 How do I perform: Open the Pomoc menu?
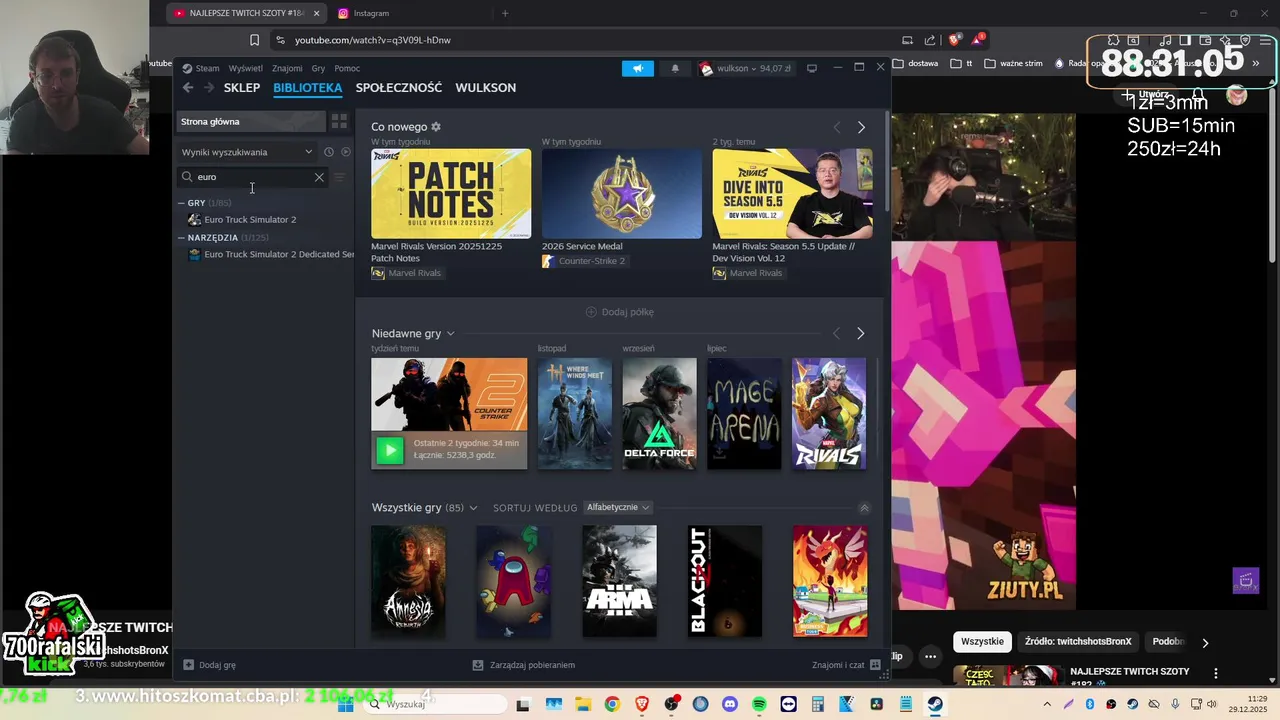pos(347,68)
